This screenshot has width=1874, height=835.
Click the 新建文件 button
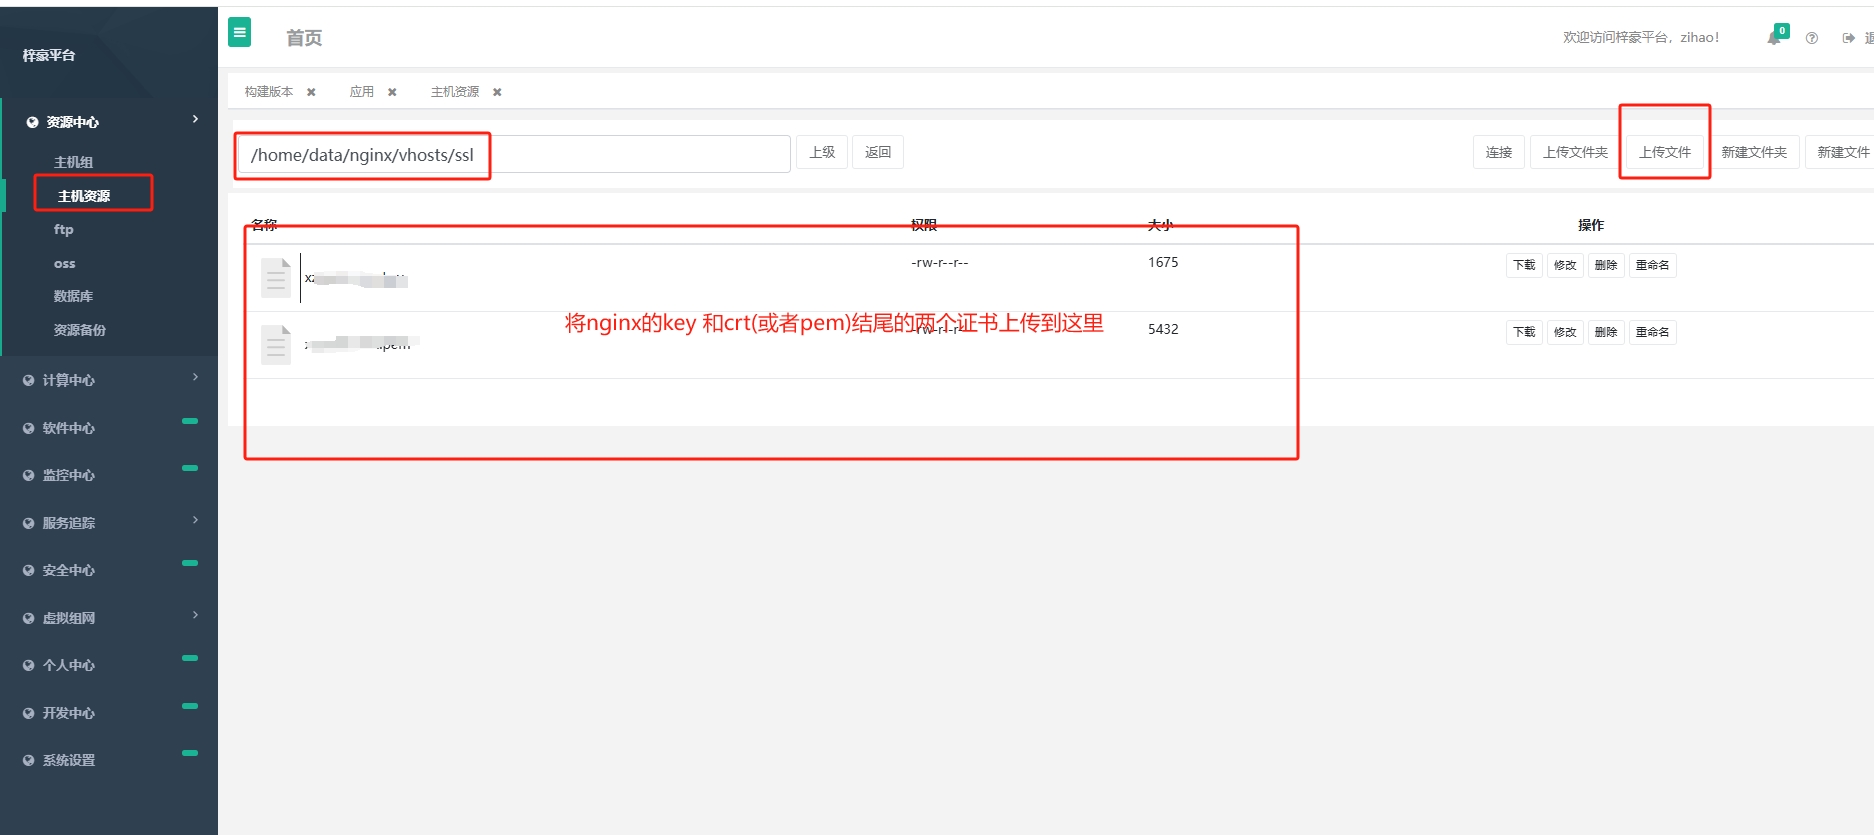[1842, 152]
